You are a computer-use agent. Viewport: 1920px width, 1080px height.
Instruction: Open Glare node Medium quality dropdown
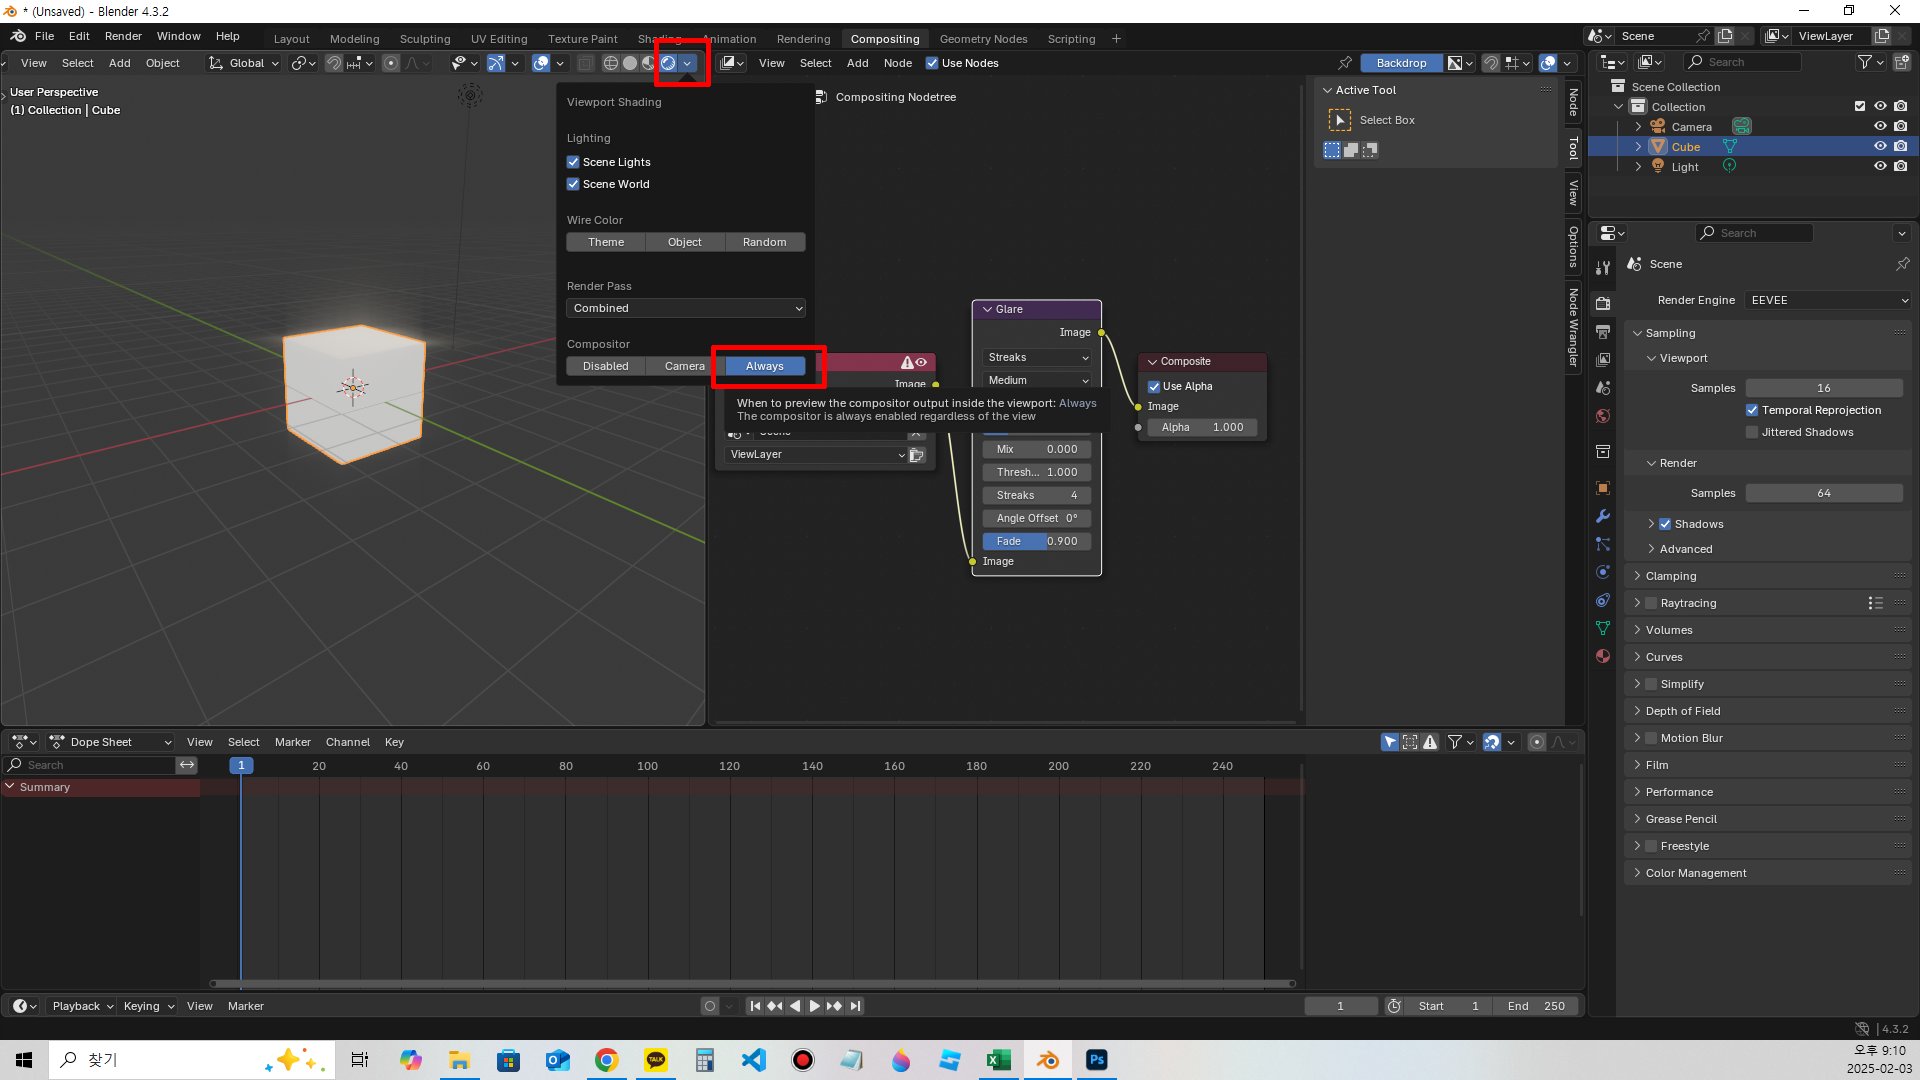point(1037,380)
